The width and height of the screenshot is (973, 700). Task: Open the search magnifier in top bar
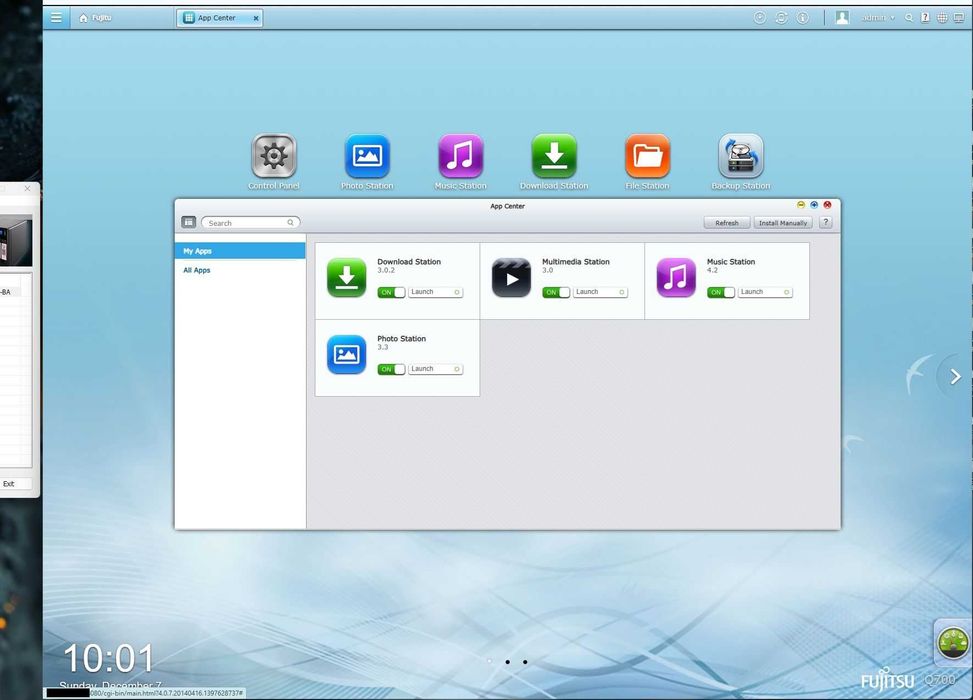click(908, 18)
